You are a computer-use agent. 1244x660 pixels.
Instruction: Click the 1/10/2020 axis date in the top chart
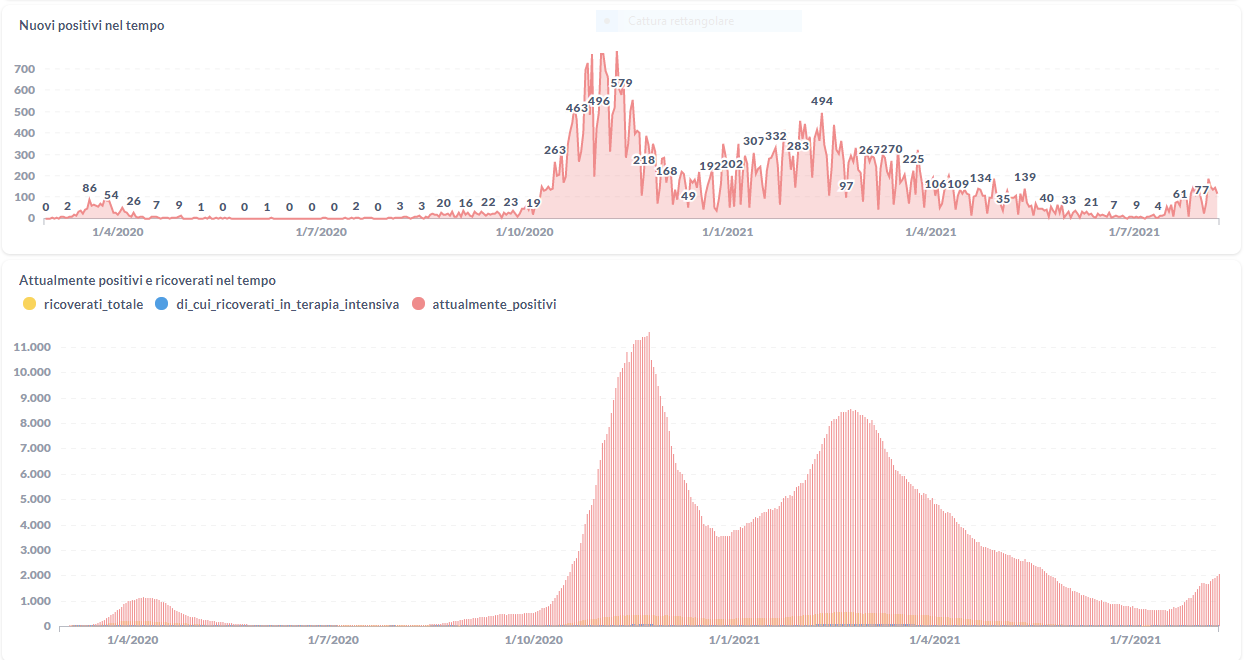coord(525,232)
